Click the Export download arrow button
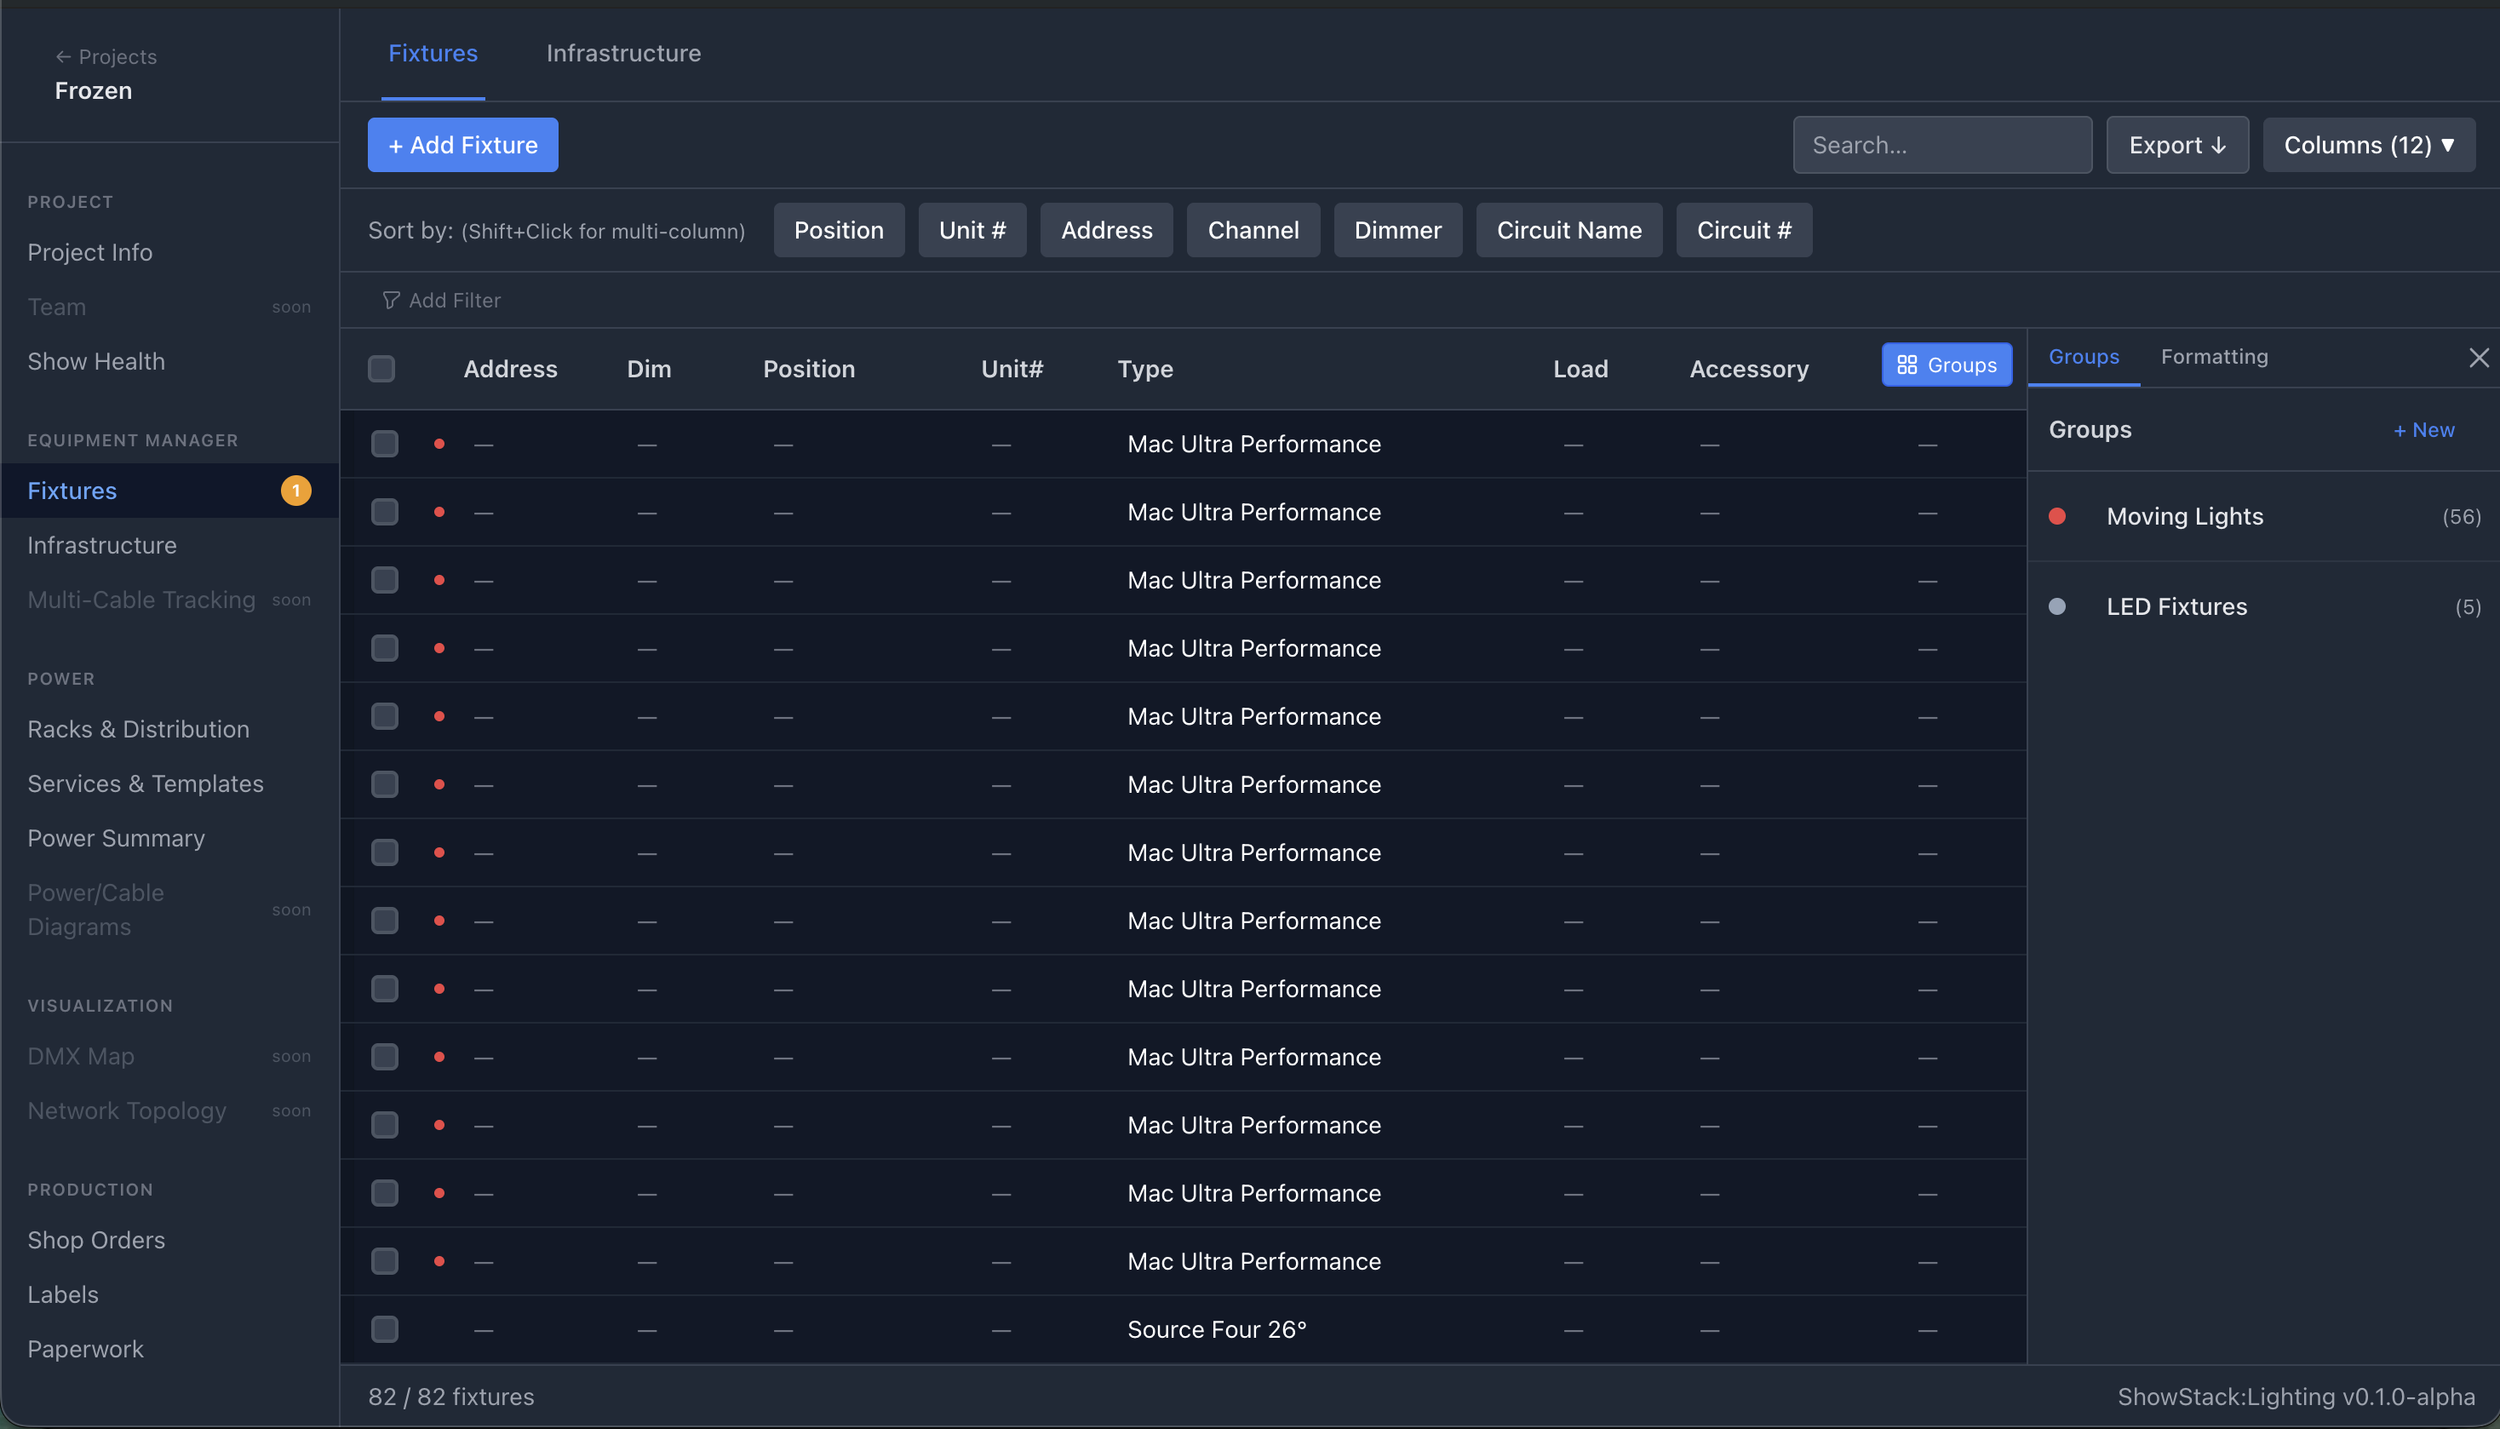The image size is (2500, 1429). 2177,145
